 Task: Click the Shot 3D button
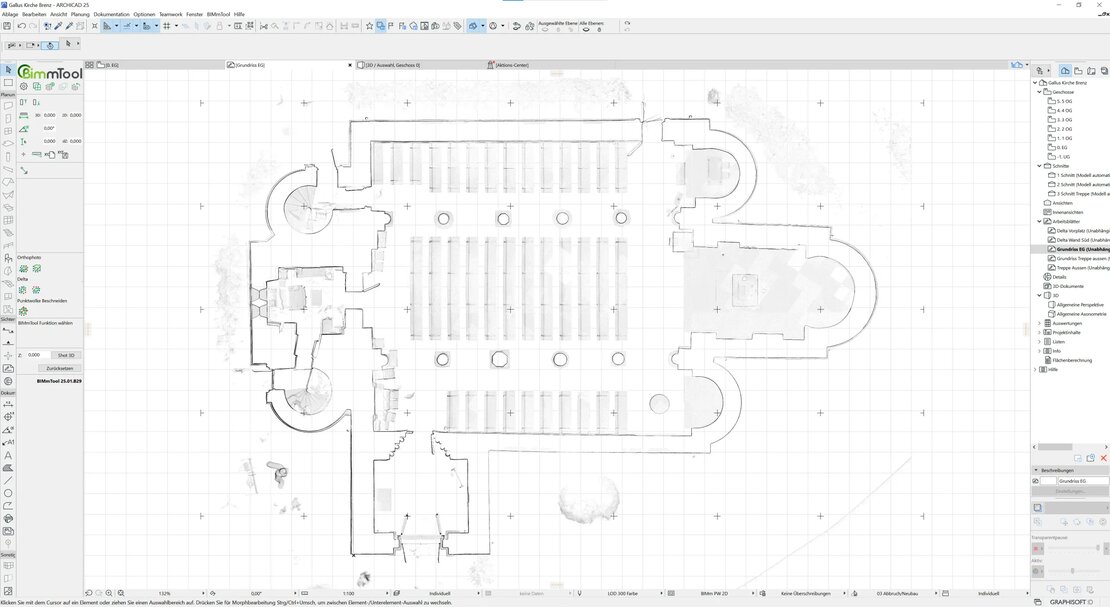click(x=66, y=355)
